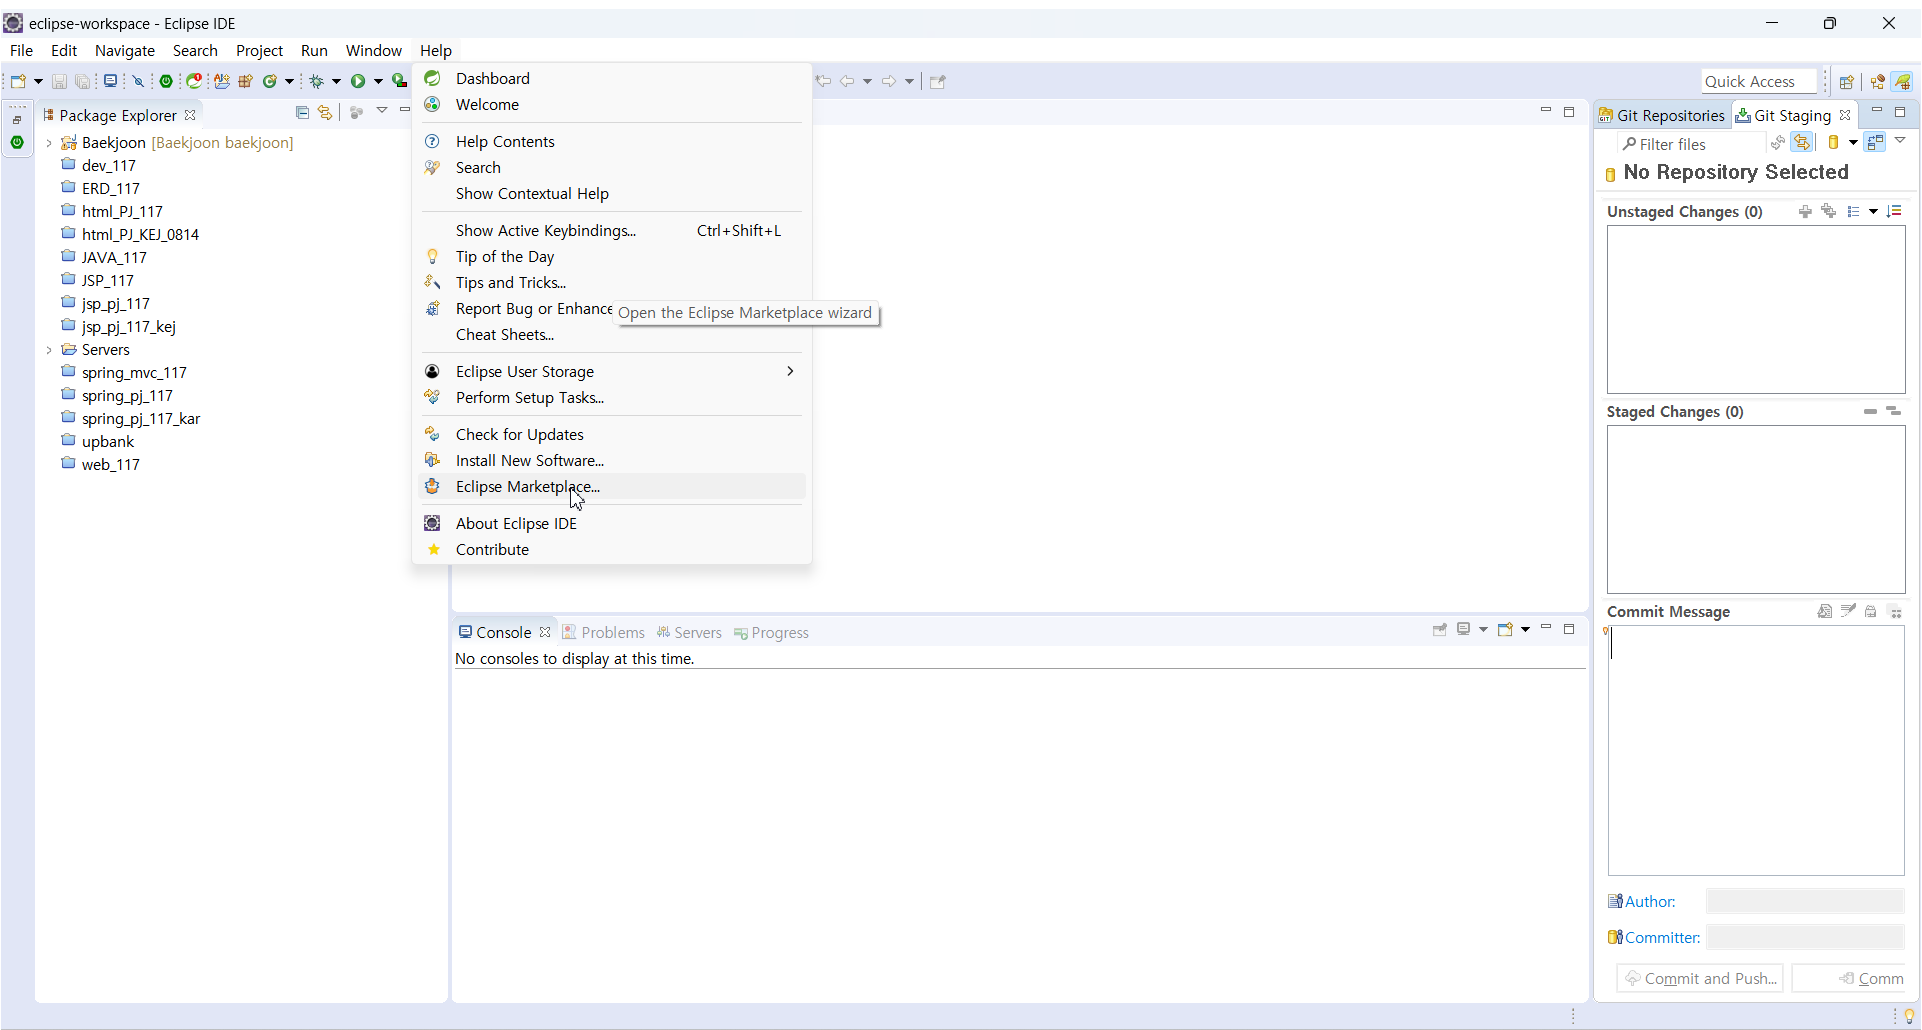Open the New Java Class dropdown arrow
This screenshot has width=1922, height=1030.
[x=290, y=81]
